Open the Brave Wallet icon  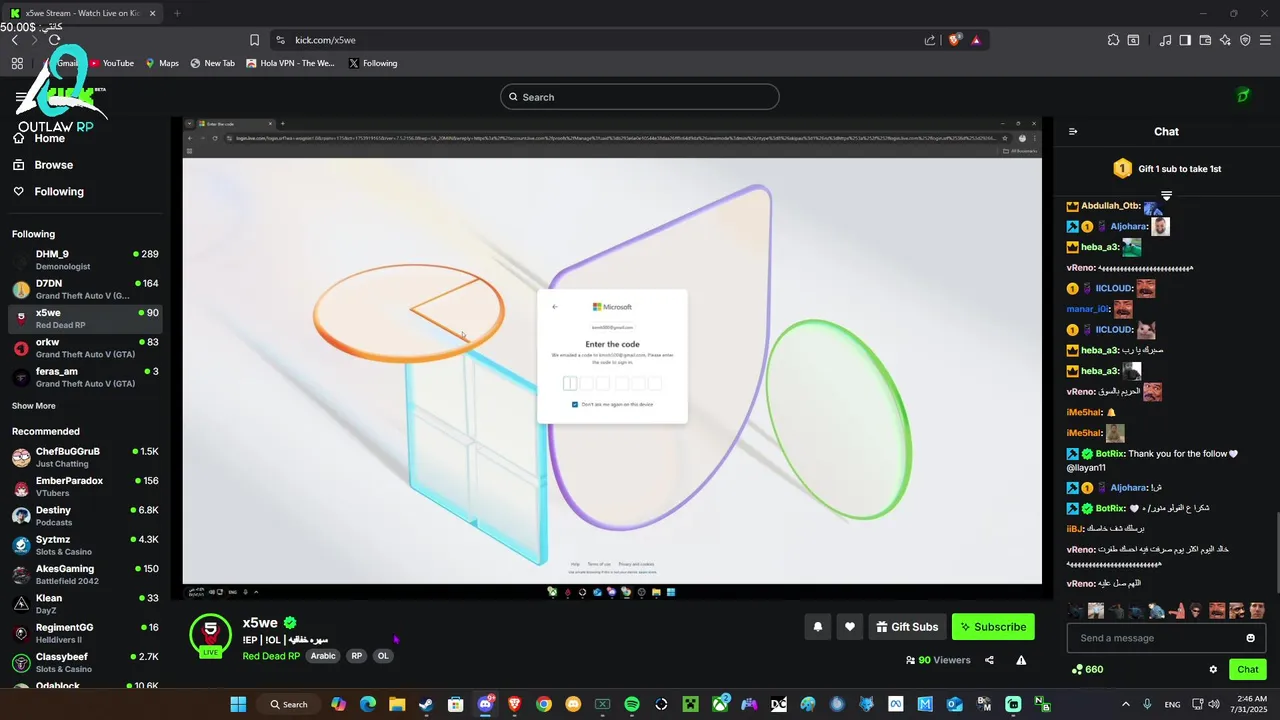pos(1205,40)
